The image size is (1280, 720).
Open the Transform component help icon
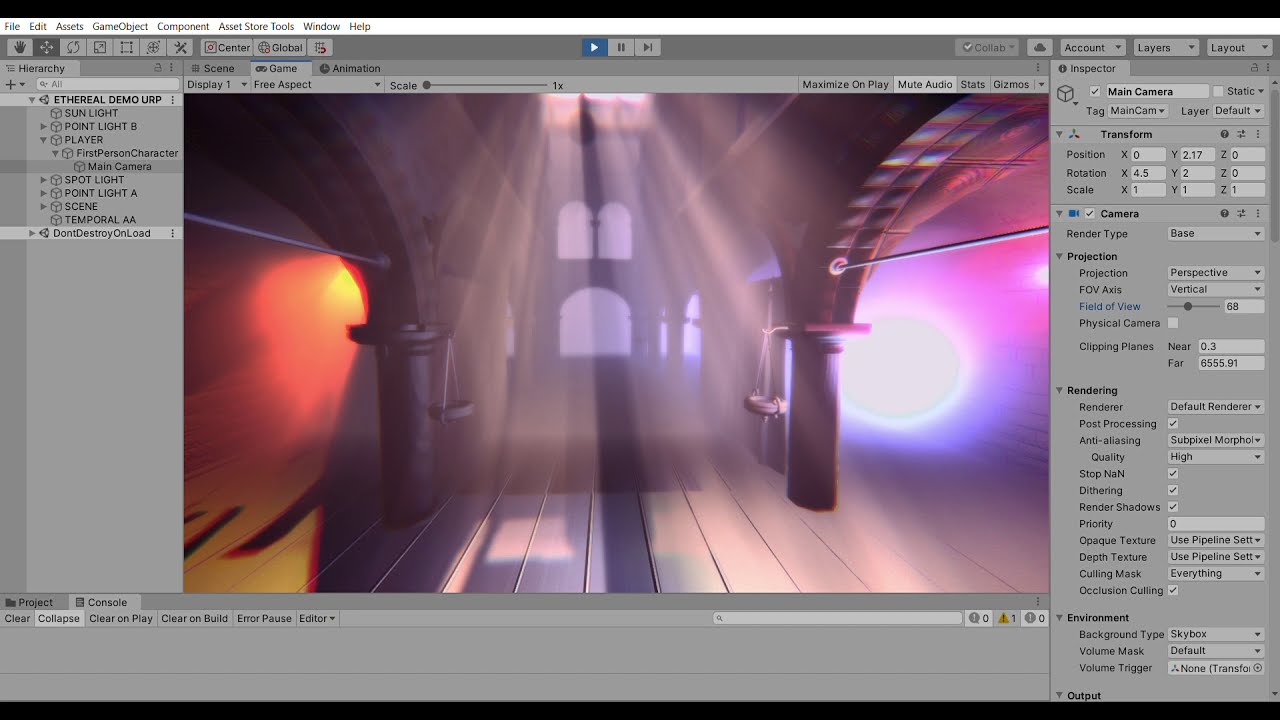pyautogui.click(x=1224, y=134)
